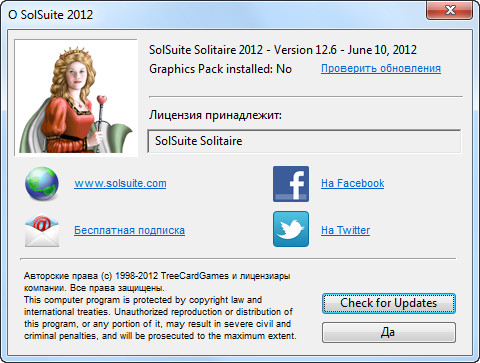Click the Авторские права copyright text
The image size is (480, 363).
tap(157, 282)
